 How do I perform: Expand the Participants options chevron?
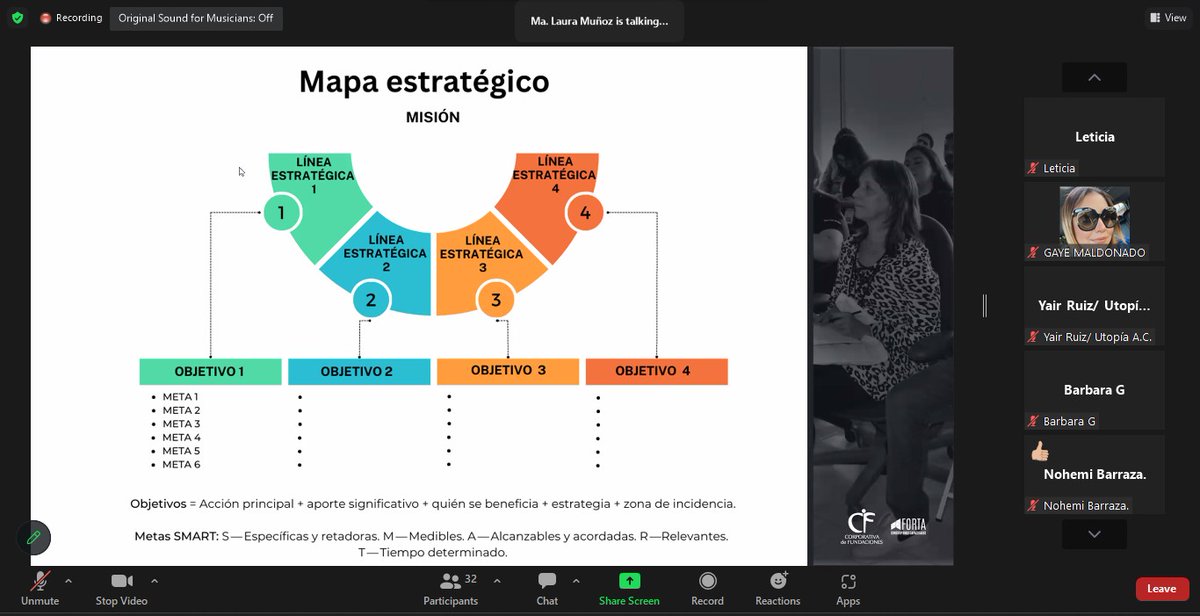click(x=497, y=580)
